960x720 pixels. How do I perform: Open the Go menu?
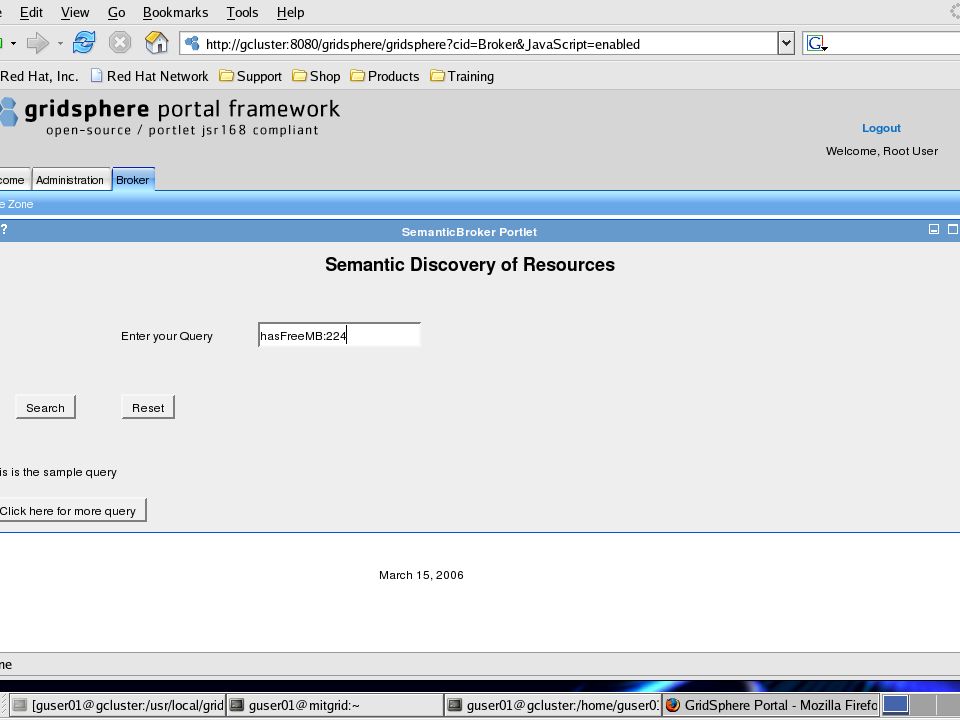tap(116, 12)
